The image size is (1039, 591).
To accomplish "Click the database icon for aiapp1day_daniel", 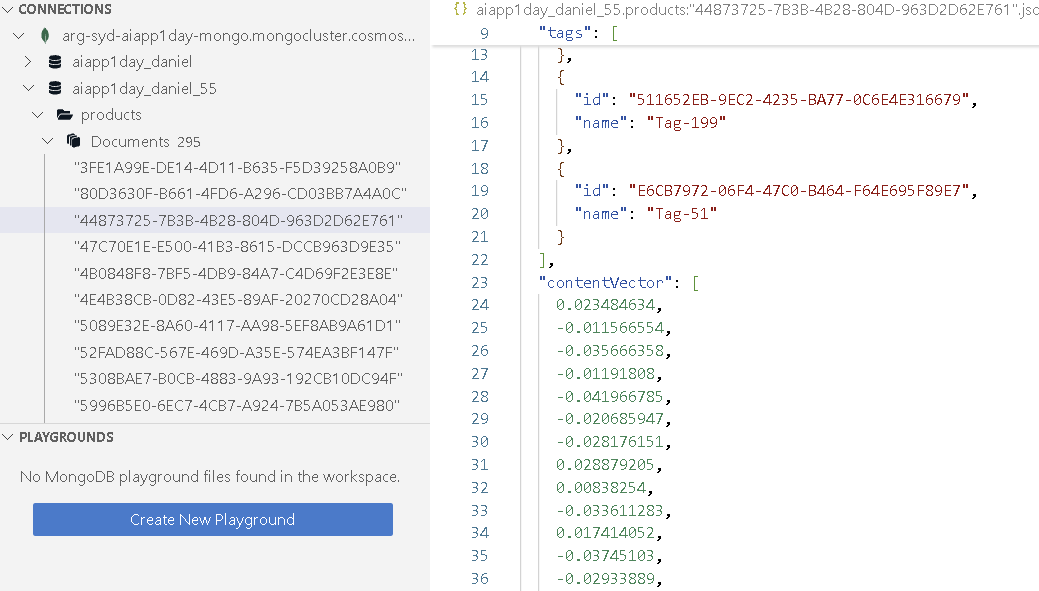I will click(x=55, y=62).
